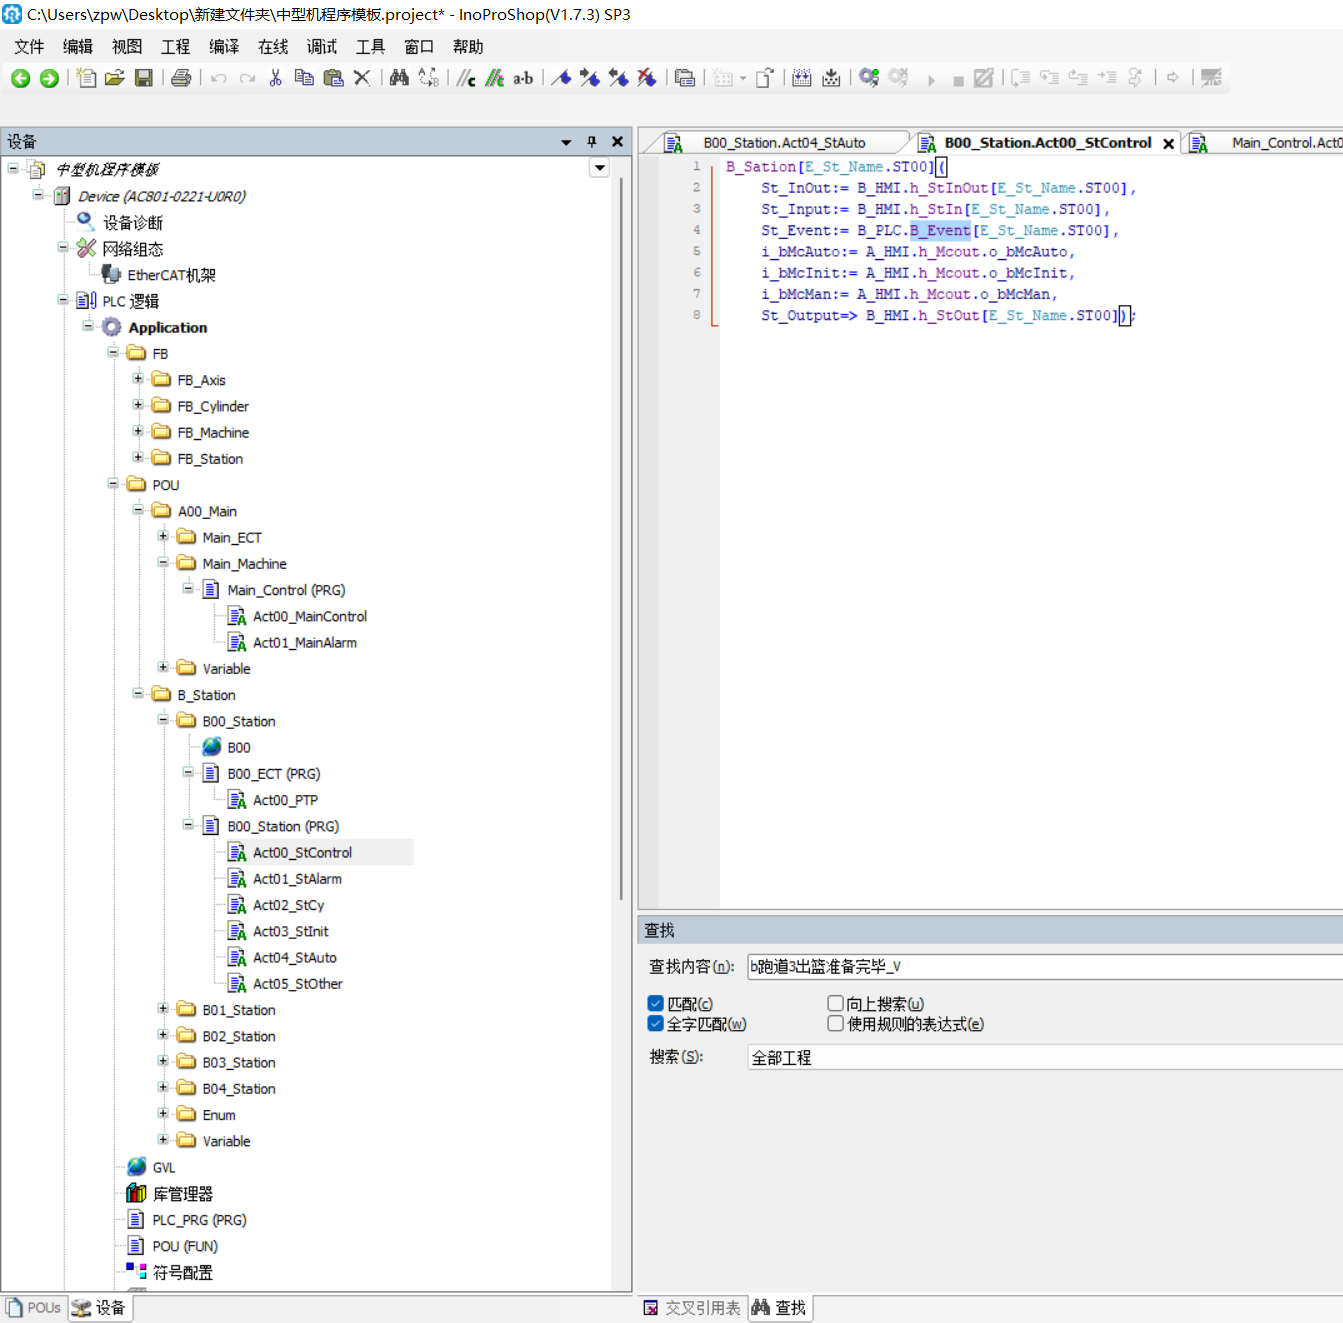
Task: Collapse the FB folder in device tree
Action: tap(113, 352)
